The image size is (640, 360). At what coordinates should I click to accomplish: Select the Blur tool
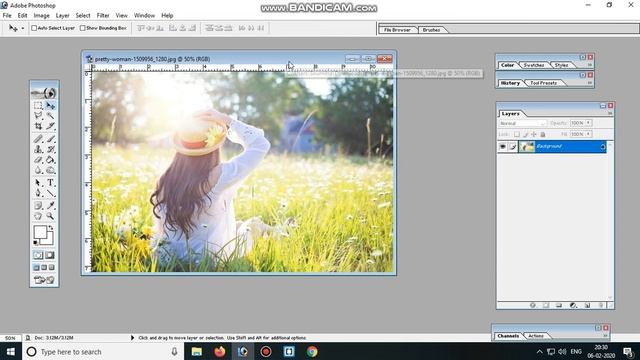pyautogui.click(x=38, y=170)
